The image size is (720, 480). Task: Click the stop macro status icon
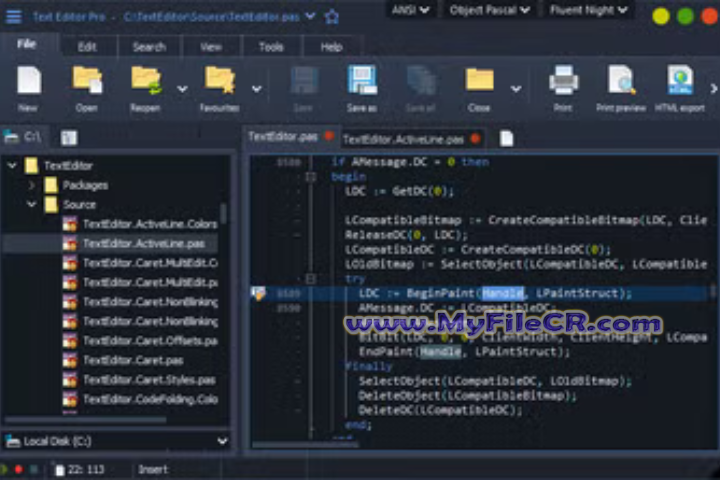pos(34,469)
